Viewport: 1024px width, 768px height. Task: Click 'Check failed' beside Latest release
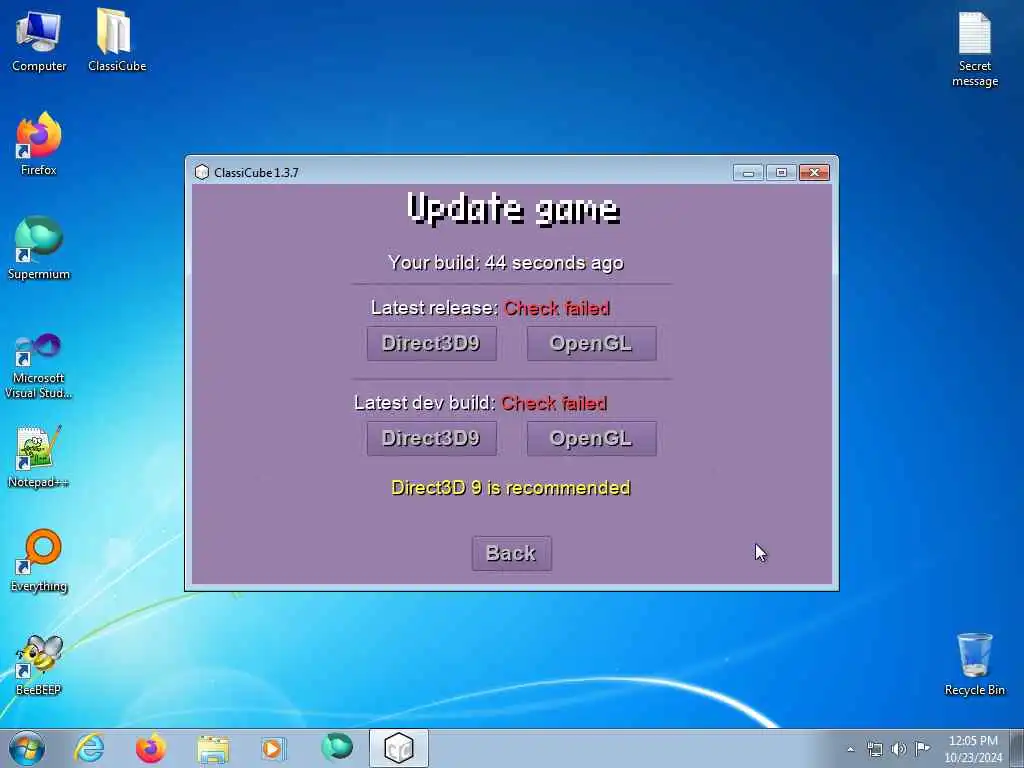(556, 308)
